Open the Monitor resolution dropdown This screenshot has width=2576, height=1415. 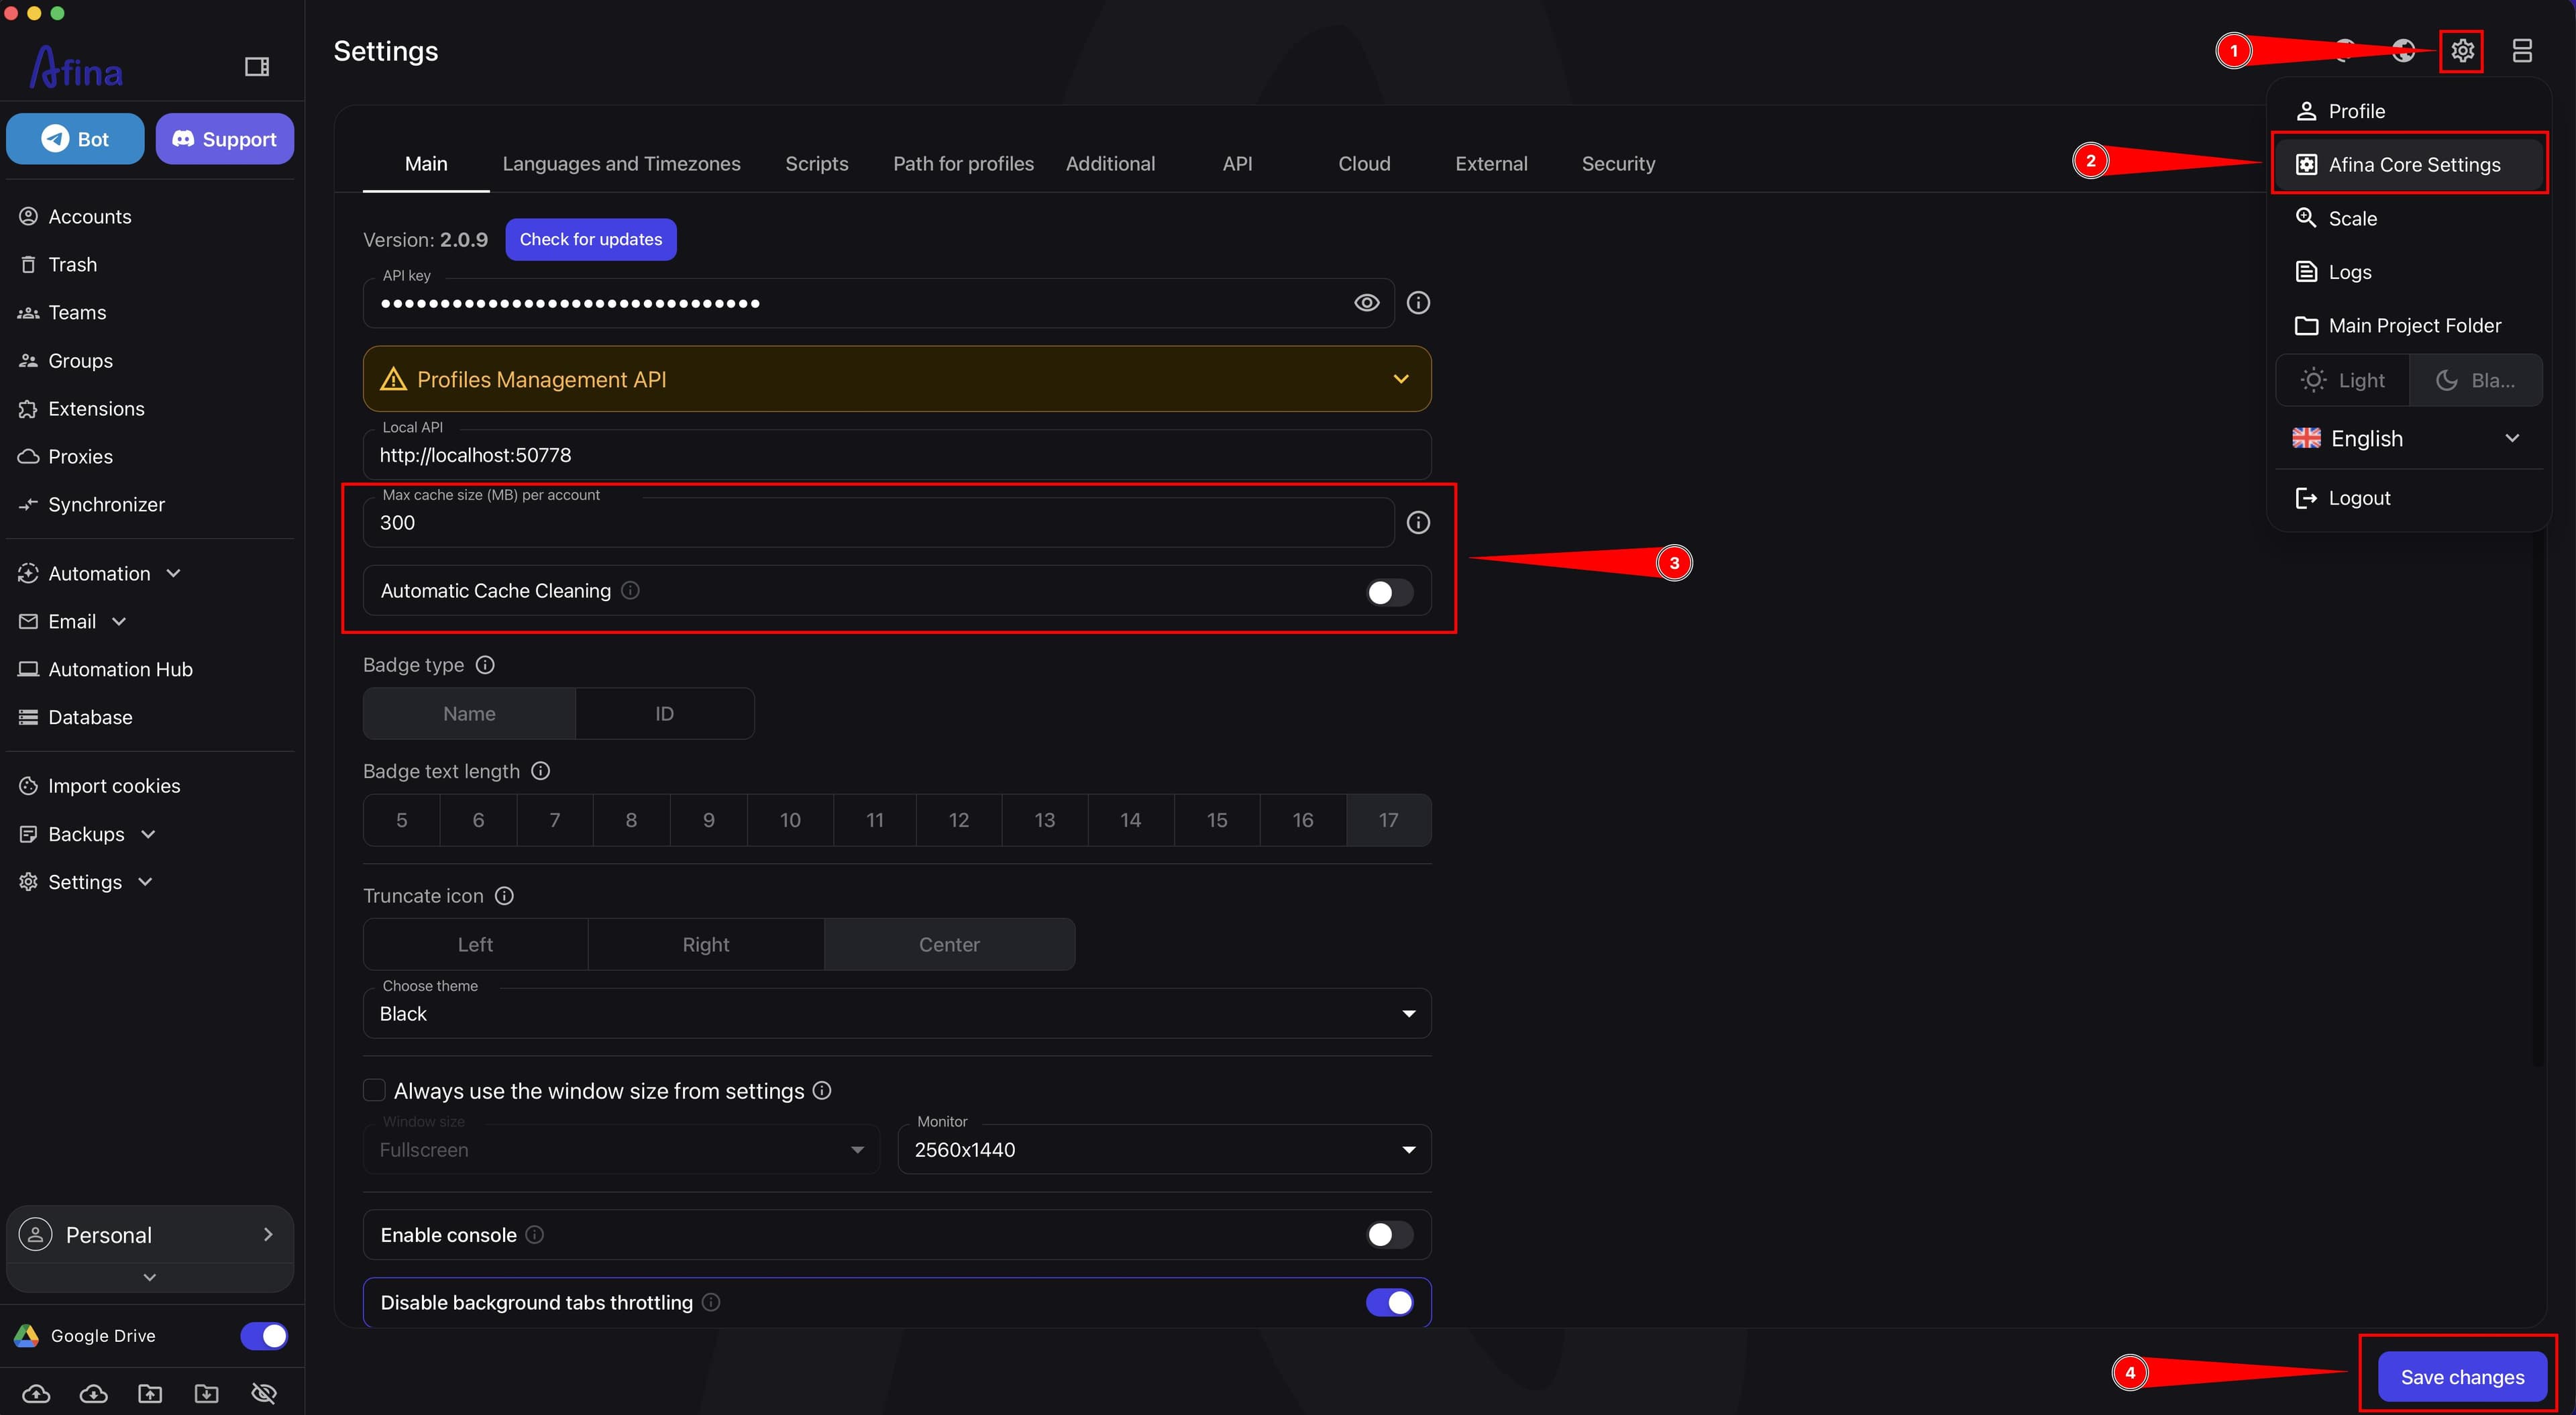(1164, 1149)
